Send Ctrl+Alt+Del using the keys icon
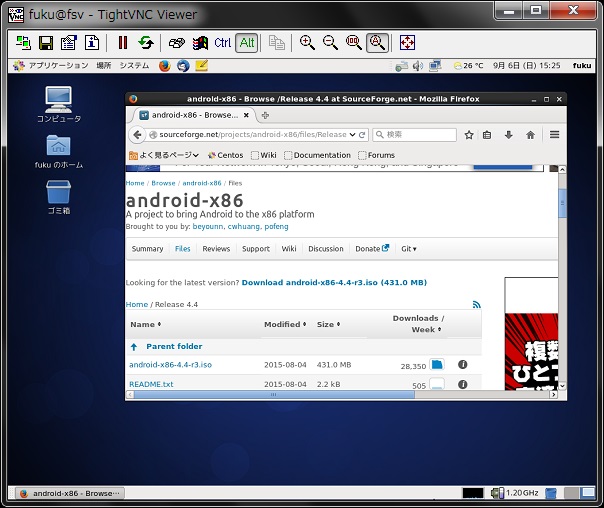The image size is (604, 508). [x=176, y=43]
